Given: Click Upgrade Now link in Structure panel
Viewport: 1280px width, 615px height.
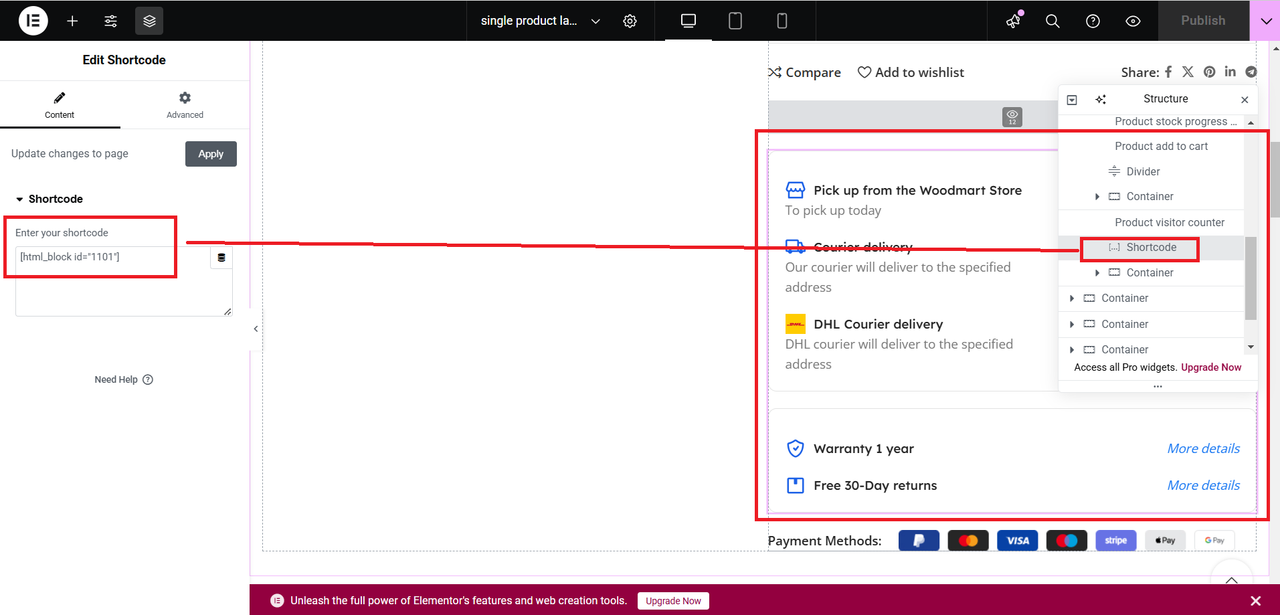Looking at the screenshot, I should 1211,367.
